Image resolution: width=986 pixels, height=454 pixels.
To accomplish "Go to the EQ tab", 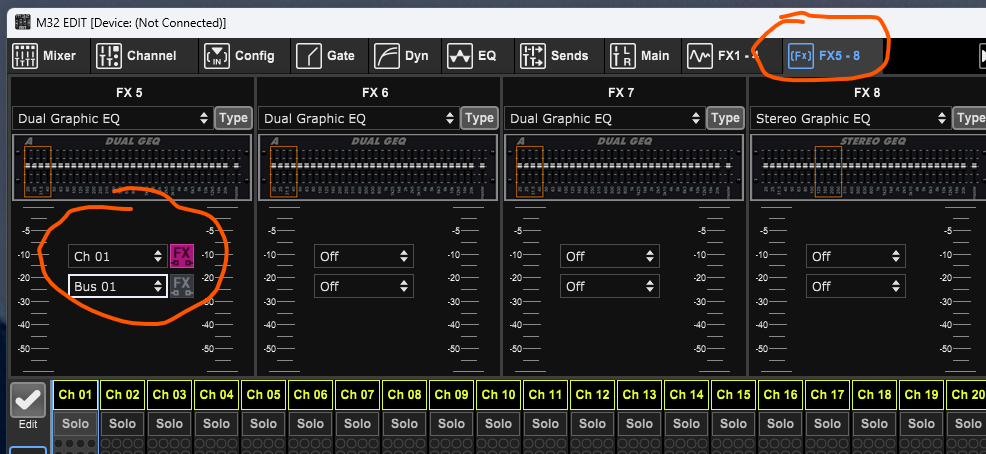I will coord(473,56).
